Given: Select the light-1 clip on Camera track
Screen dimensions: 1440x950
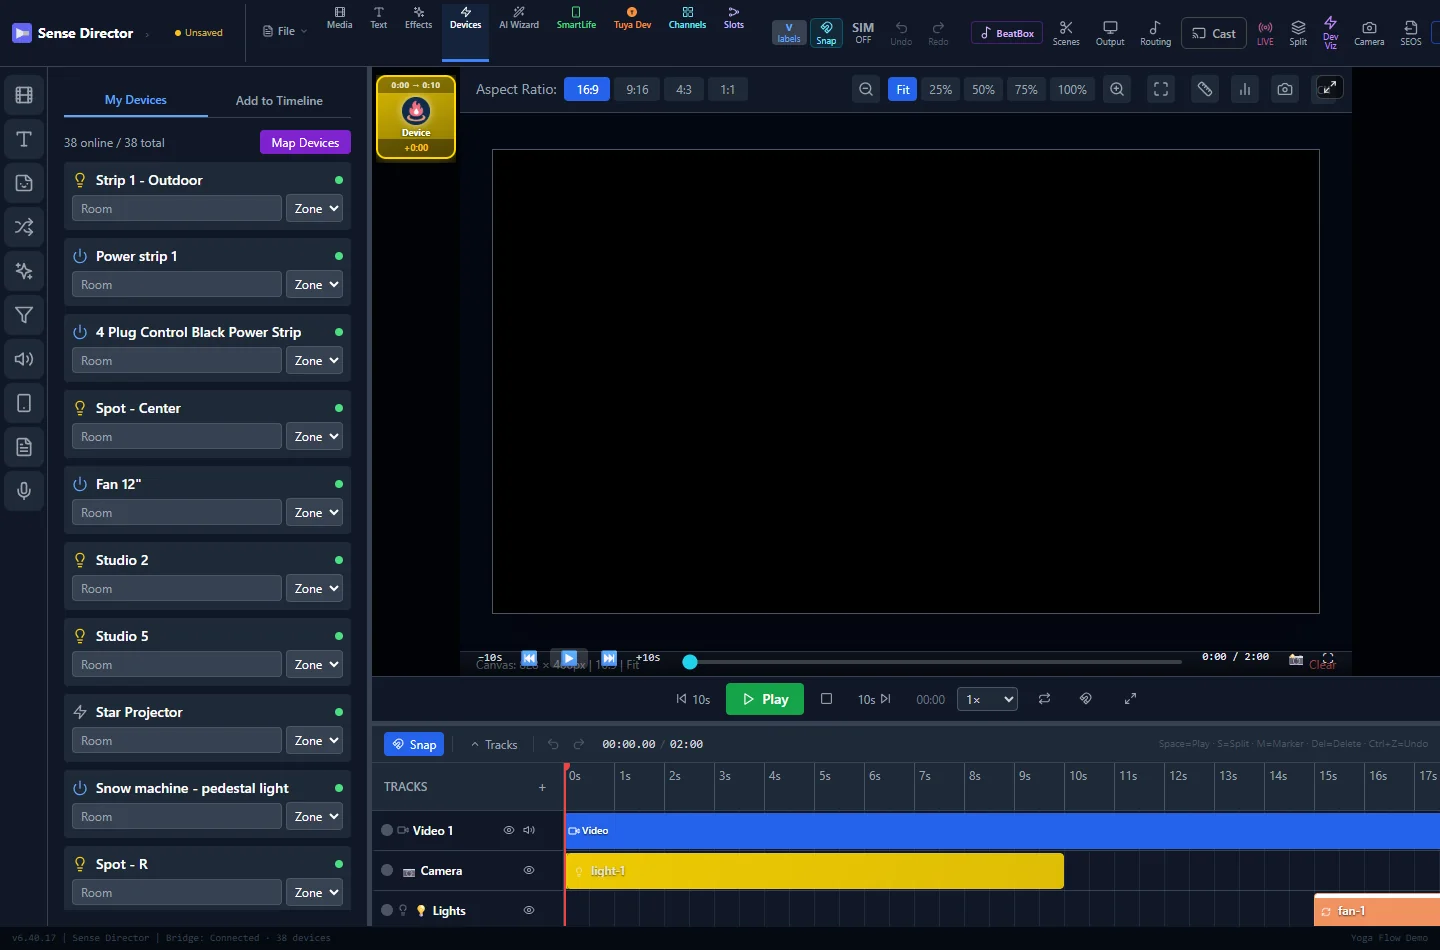Looking at the screenshot, I should 815,871.
